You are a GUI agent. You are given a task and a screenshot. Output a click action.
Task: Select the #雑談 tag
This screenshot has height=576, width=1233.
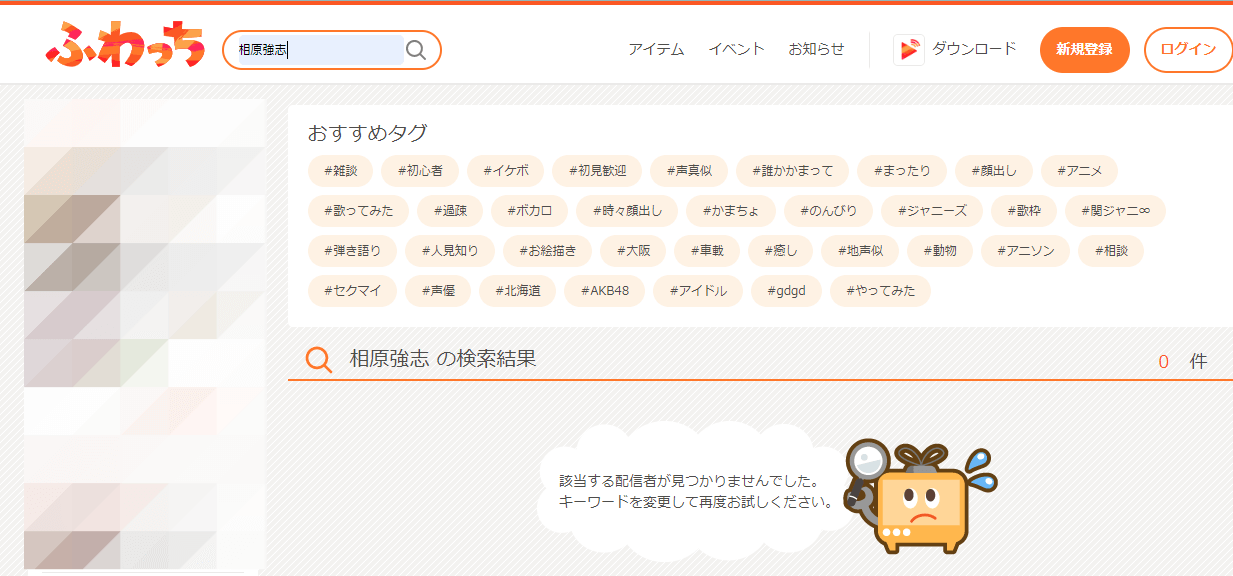click(340, 171)
